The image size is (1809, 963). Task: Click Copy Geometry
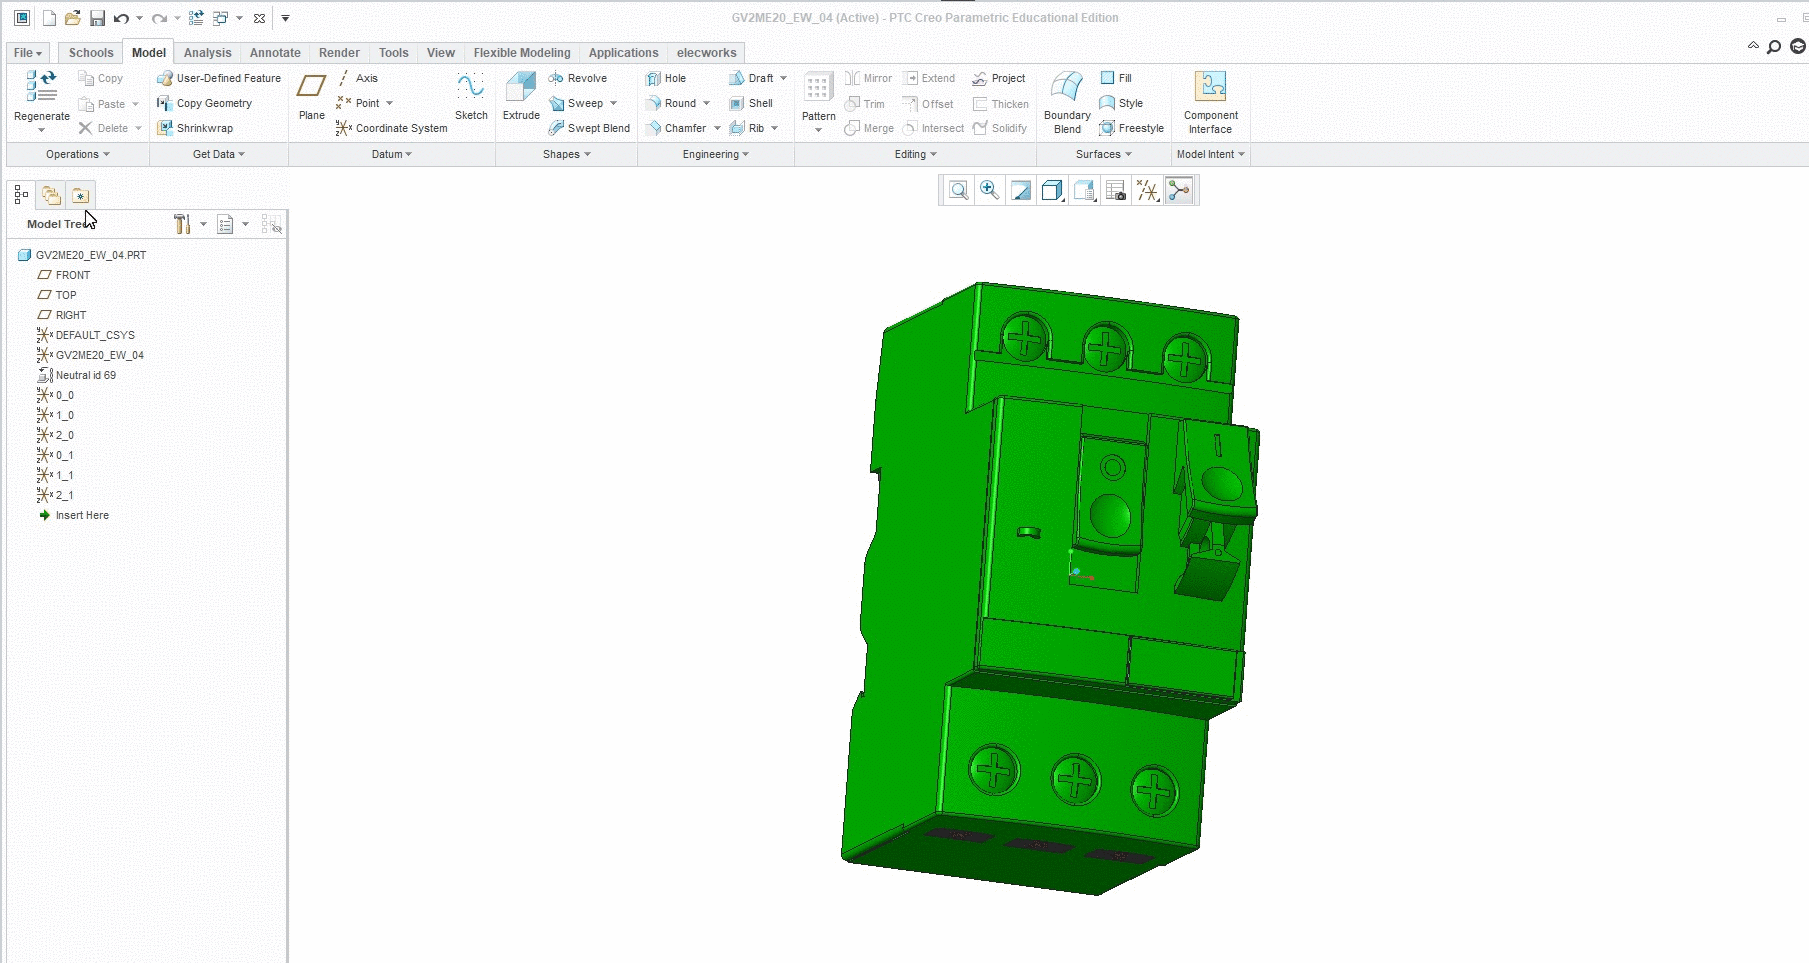[x=205, y=103]
